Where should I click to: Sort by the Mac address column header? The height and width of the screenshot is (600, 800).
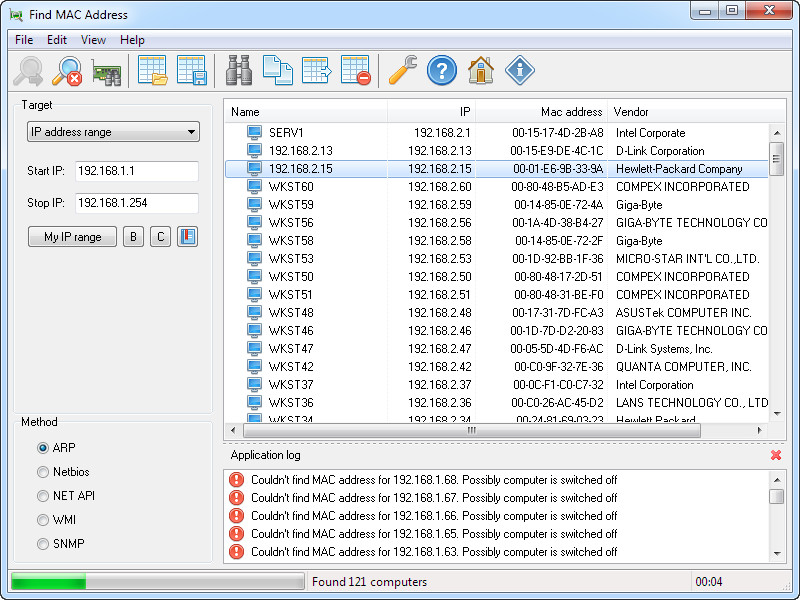[542, 112]
